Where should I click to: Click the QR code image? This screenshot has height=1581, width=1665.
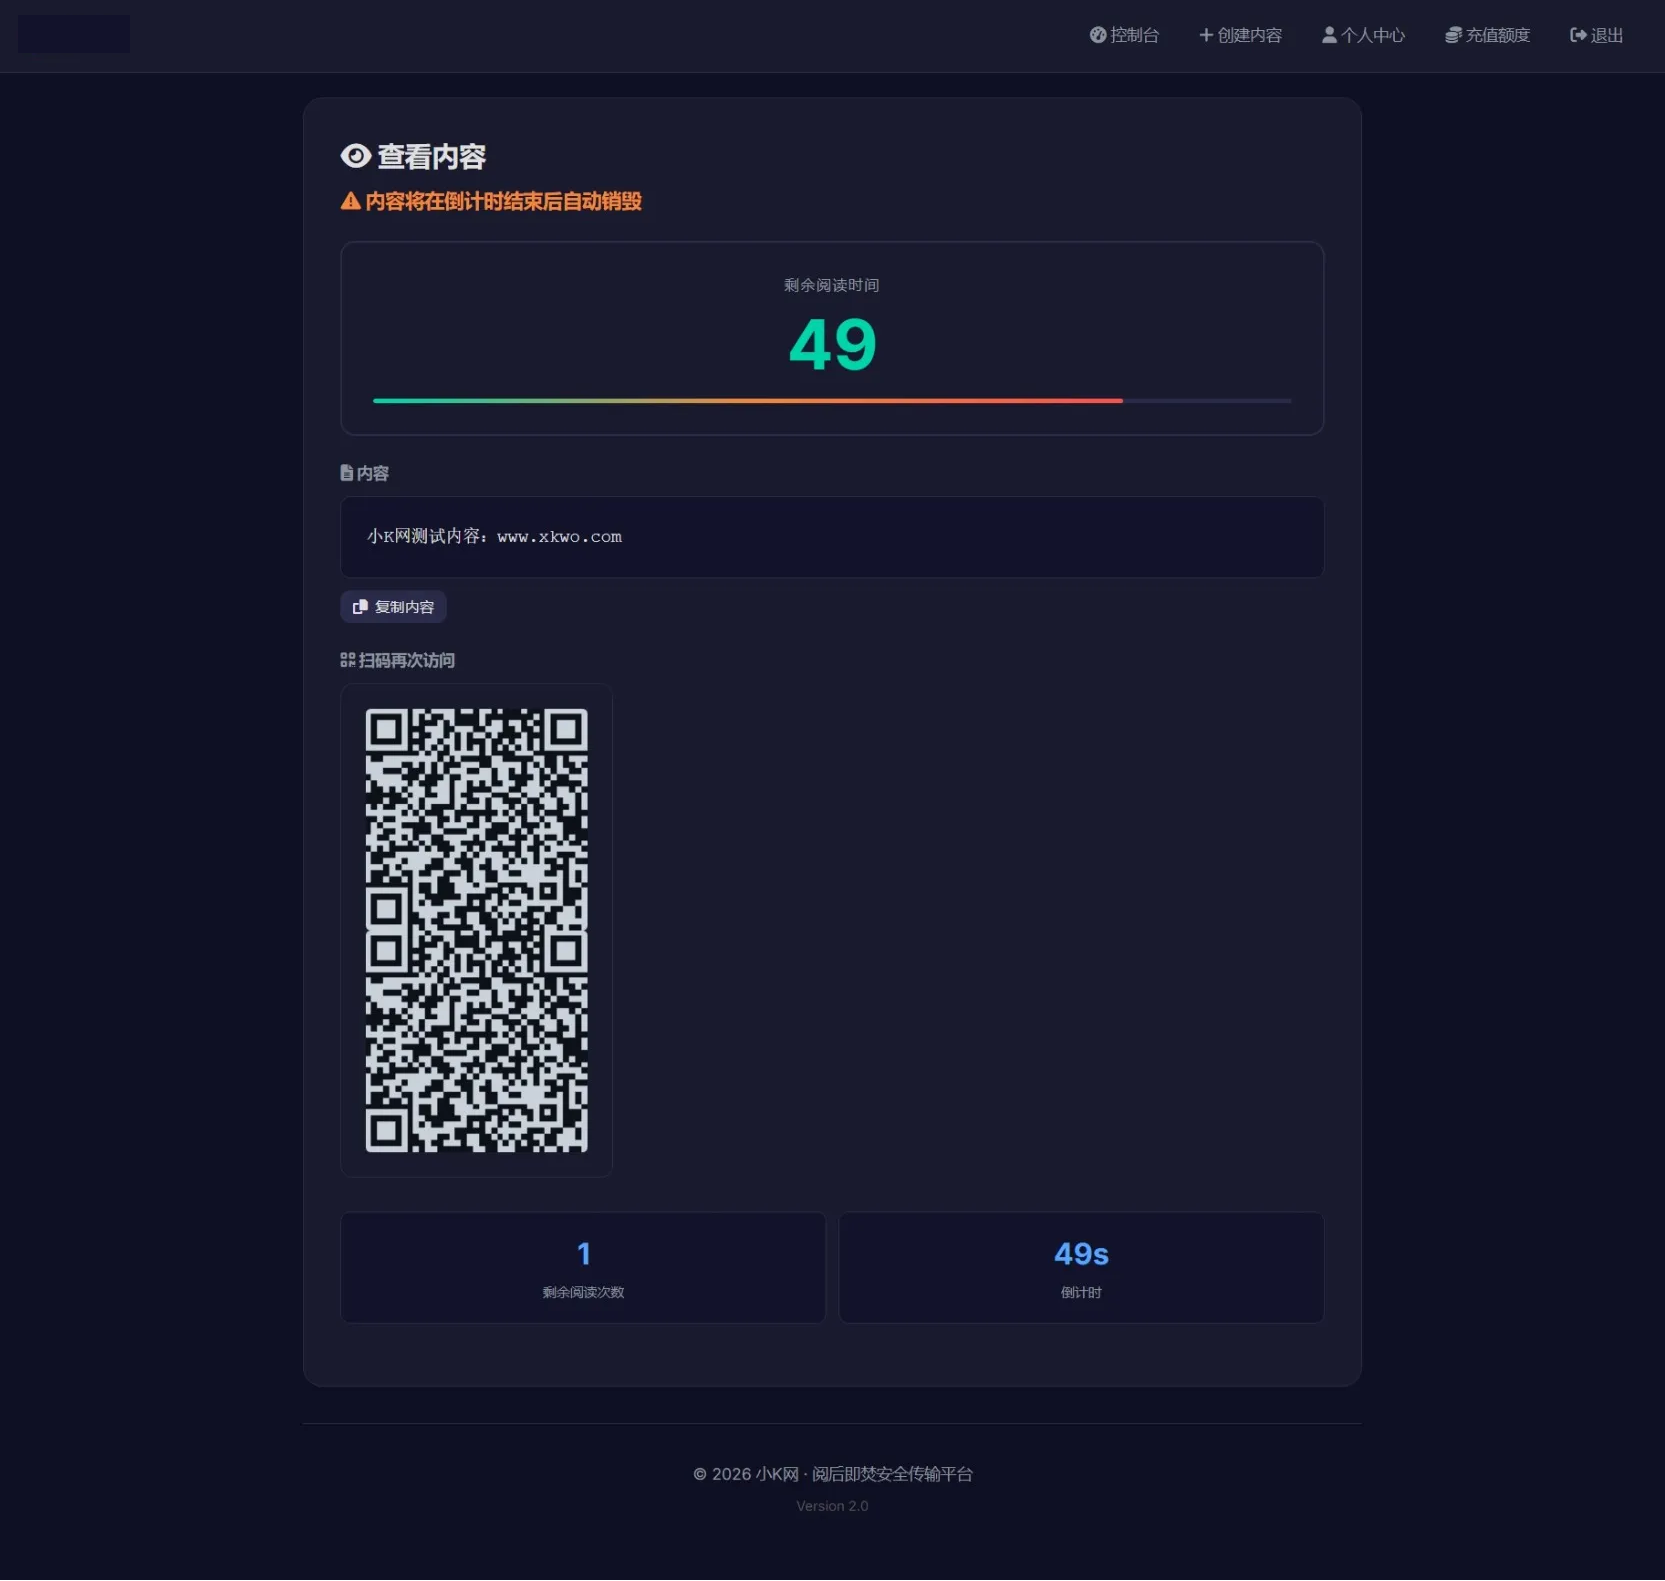[x=476, y=930]
